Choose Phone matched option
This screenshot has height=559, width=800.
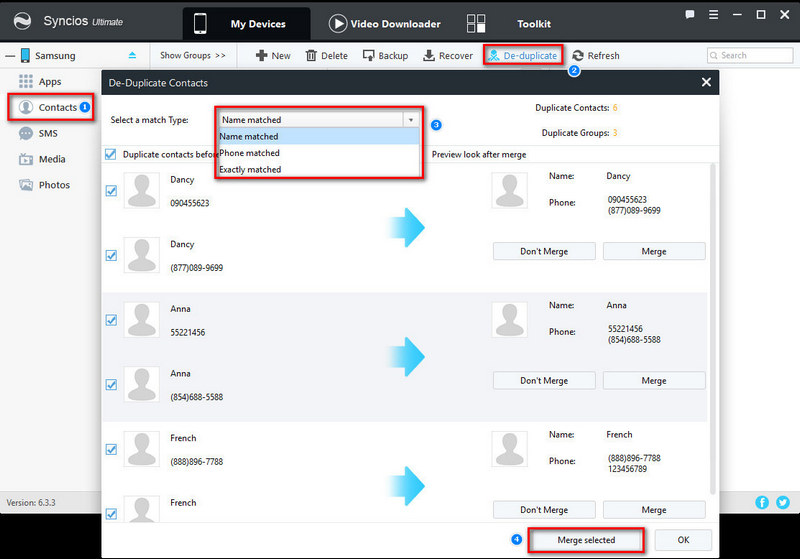[318, 153]
